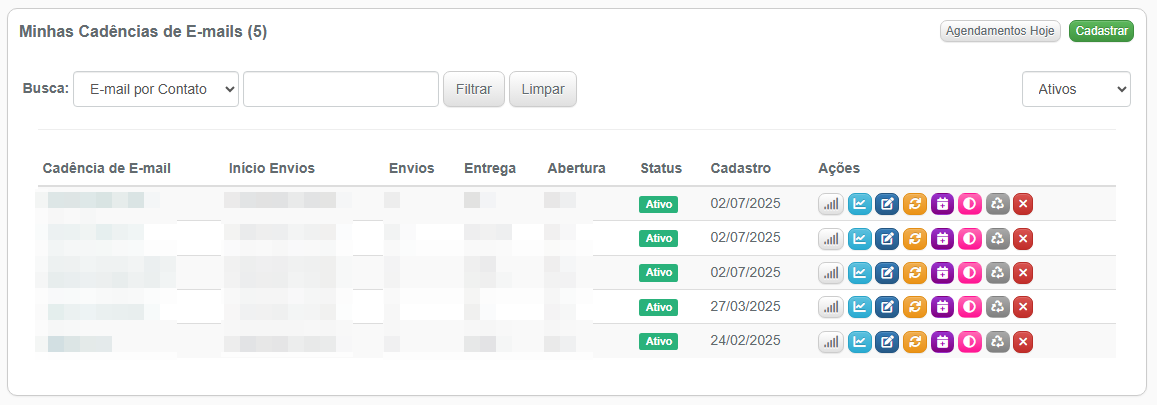Toggle pink half-circle icon for 24/02/2025 cadence
Screen dimensions: 1157x405
pos(969,342)
